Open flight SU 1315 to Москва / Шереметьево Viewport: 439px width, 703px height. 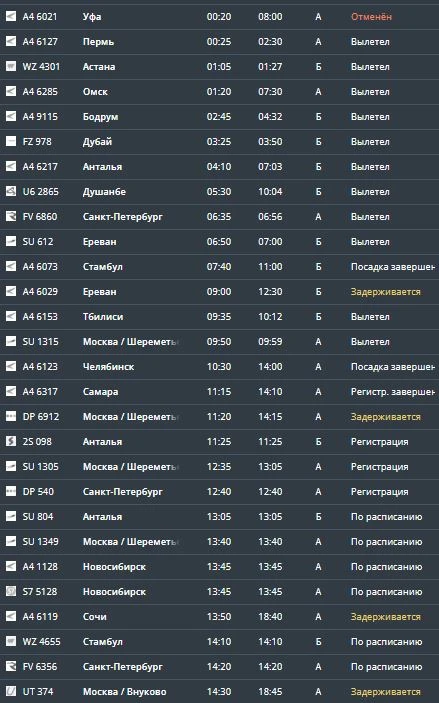click(x=219, y=342)
